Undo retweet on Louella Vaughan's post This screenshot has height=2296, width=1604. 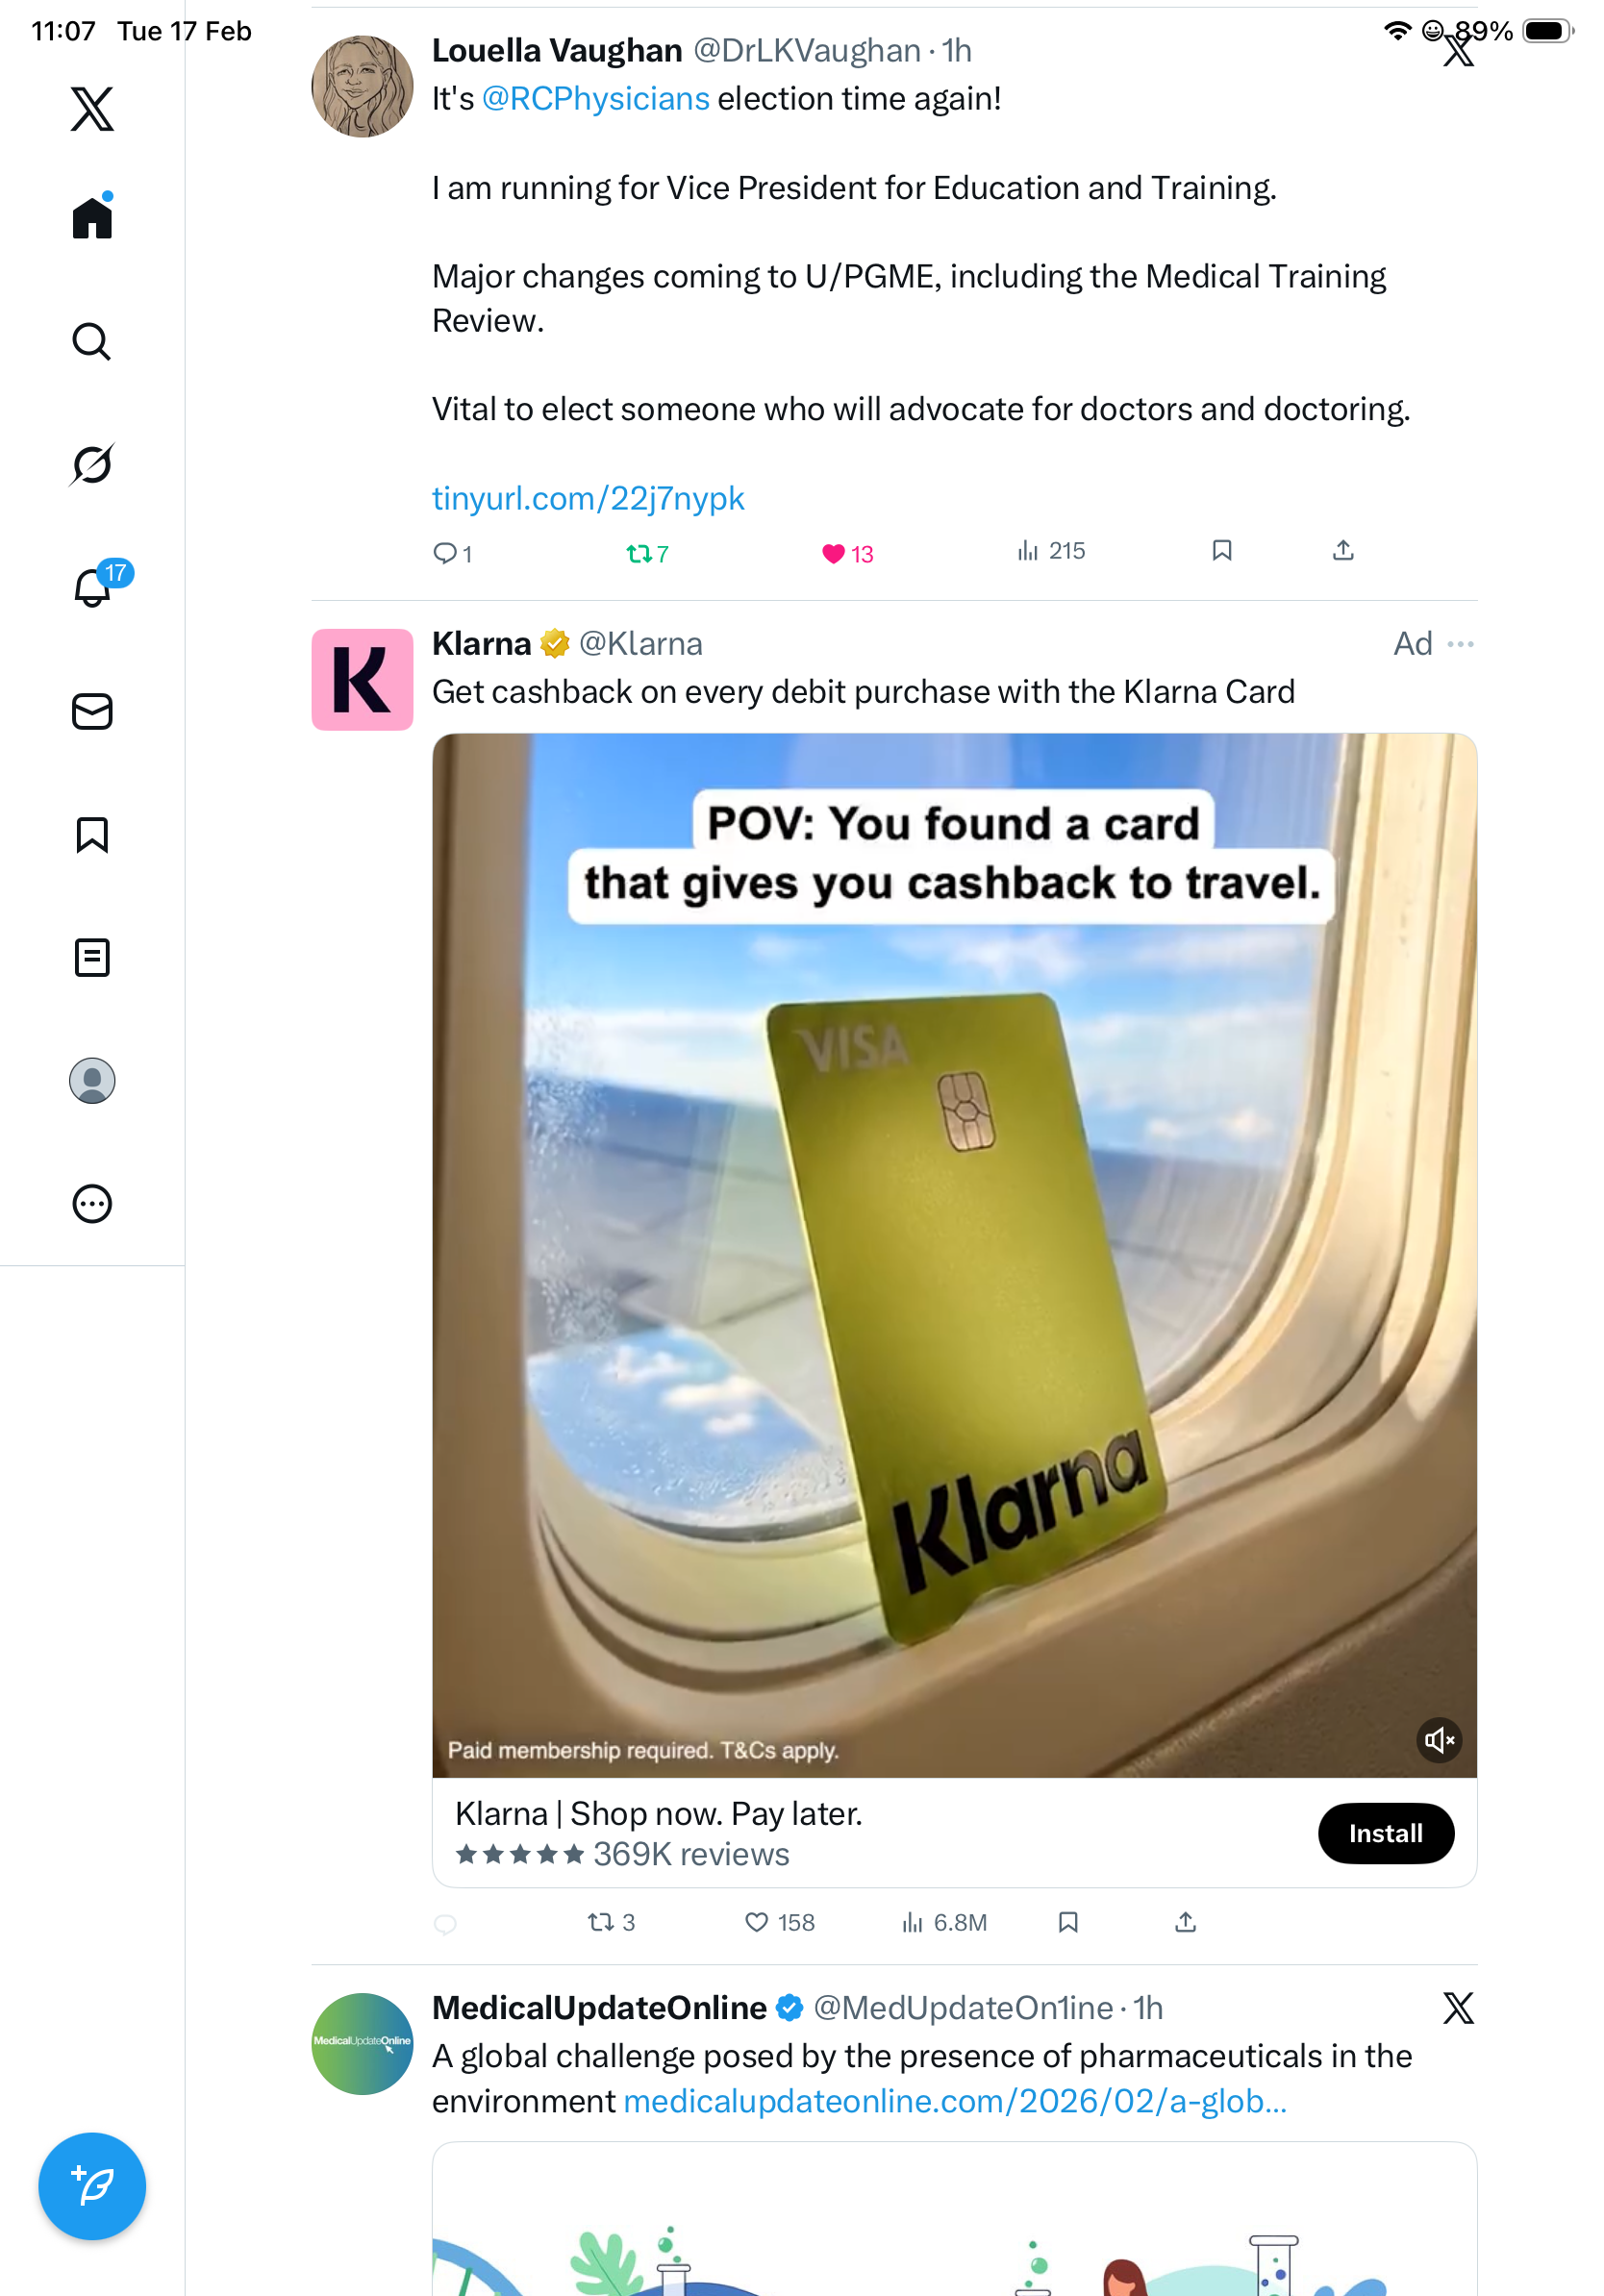[647, 553]
